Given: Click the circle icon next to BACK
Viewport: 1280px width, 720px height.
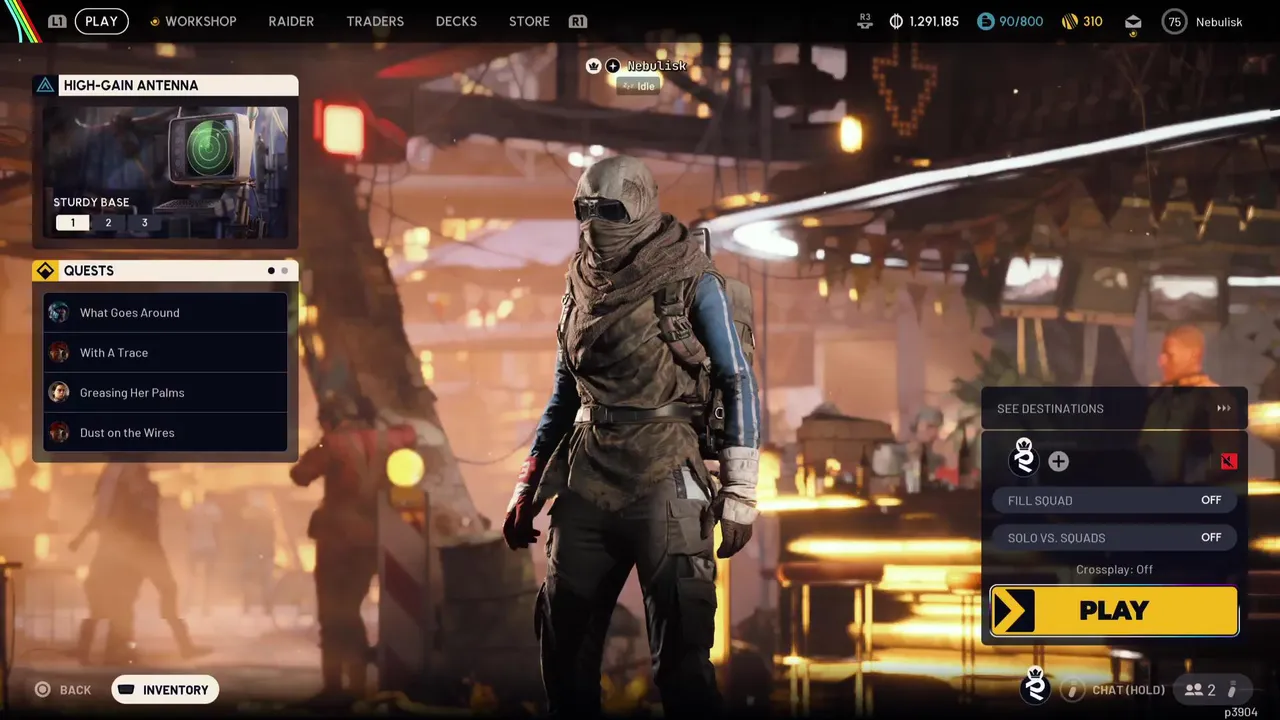Looking at the screenshot, I should click(43, 690).
